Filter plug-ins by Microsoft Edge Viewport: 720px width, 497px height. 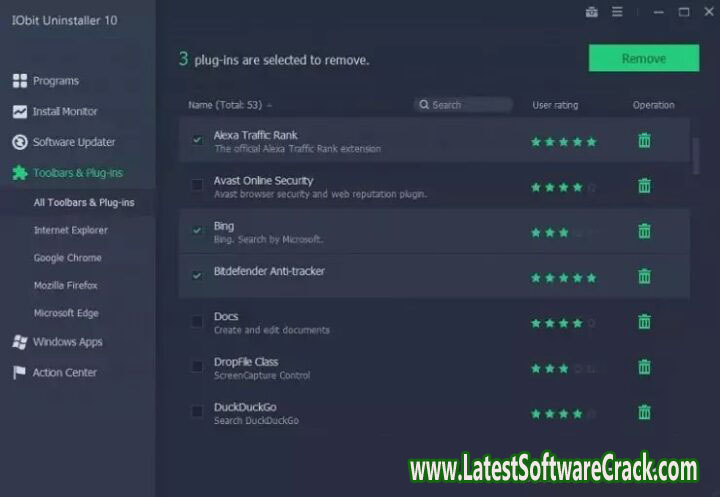click(66, 313)
